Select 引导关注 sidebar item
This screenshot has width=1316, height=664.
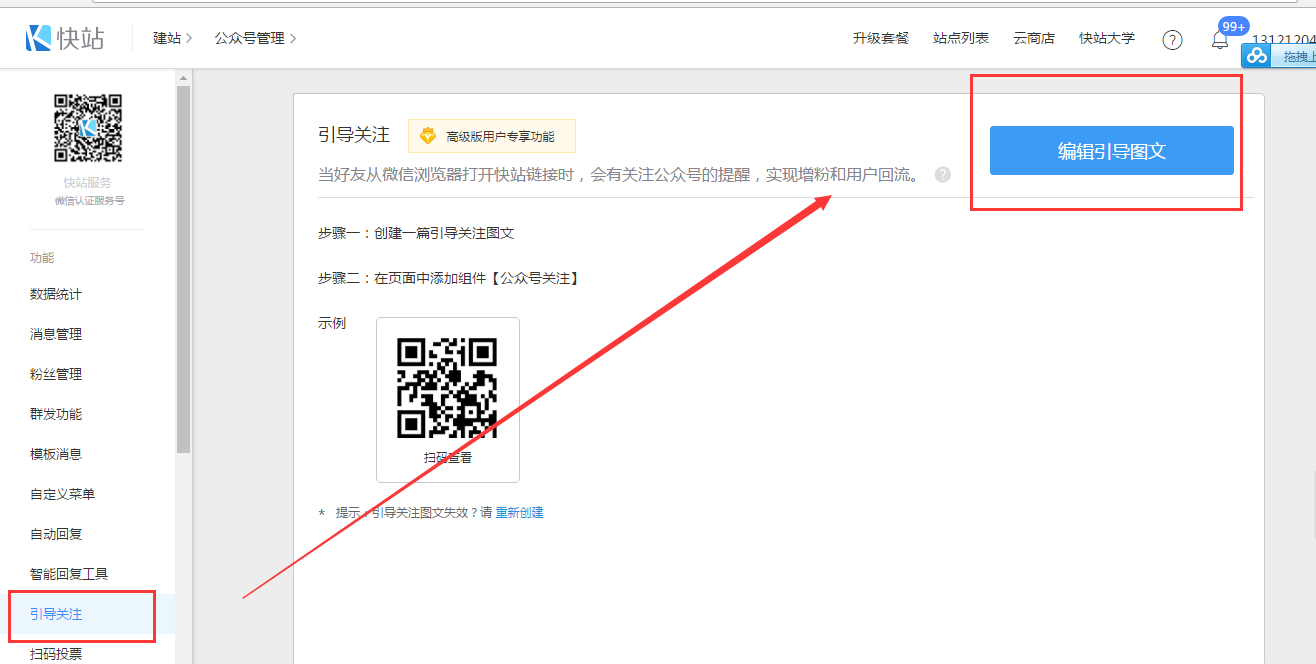[56, 614]
